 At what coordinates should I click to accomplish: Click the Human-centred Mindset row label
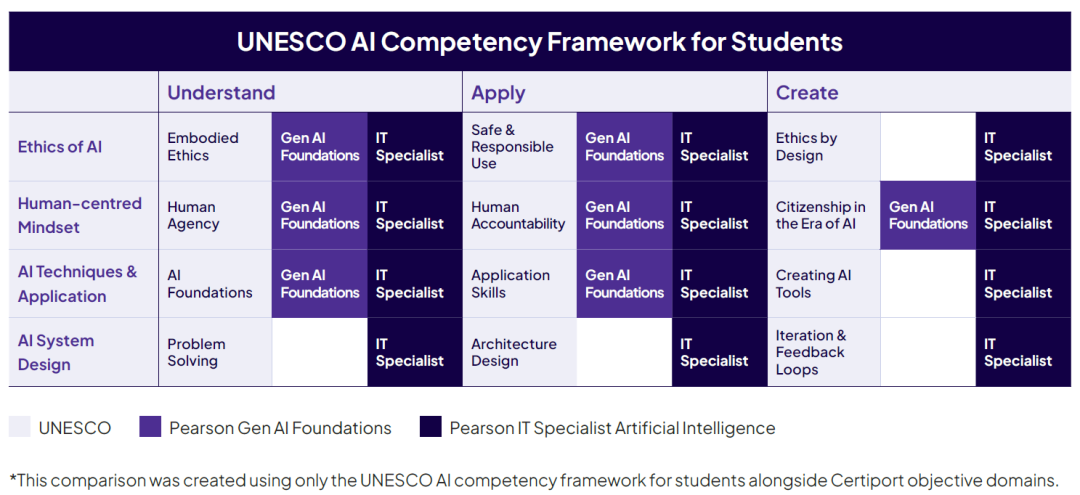pyautogui.click(x=80, y=215)
